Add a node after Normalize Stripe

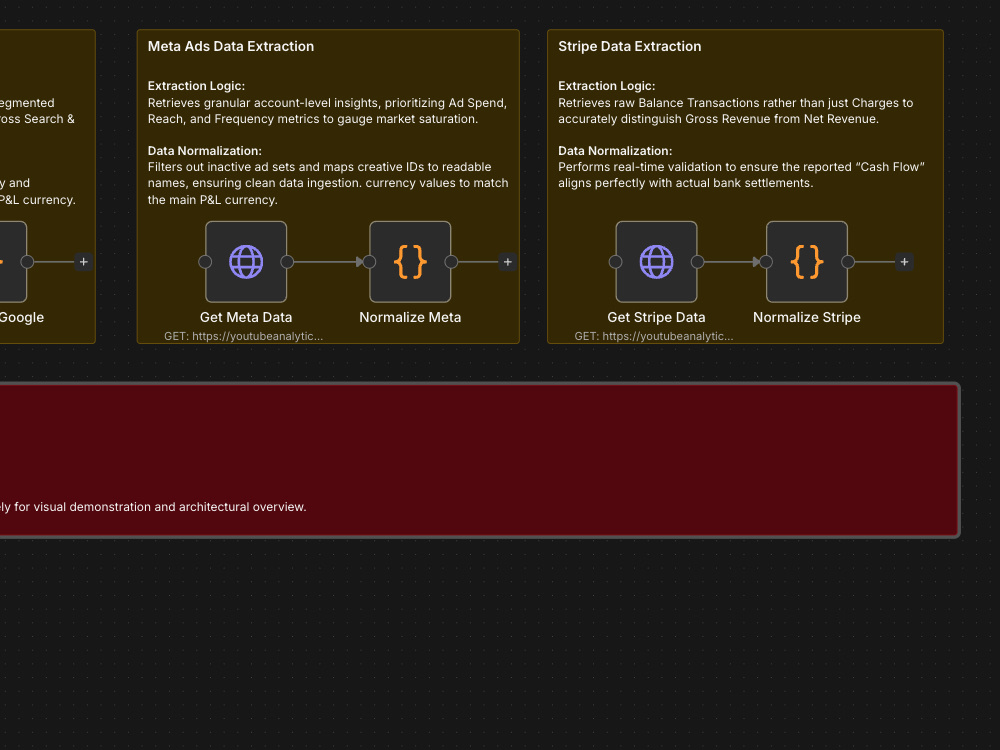pos(904,261)
